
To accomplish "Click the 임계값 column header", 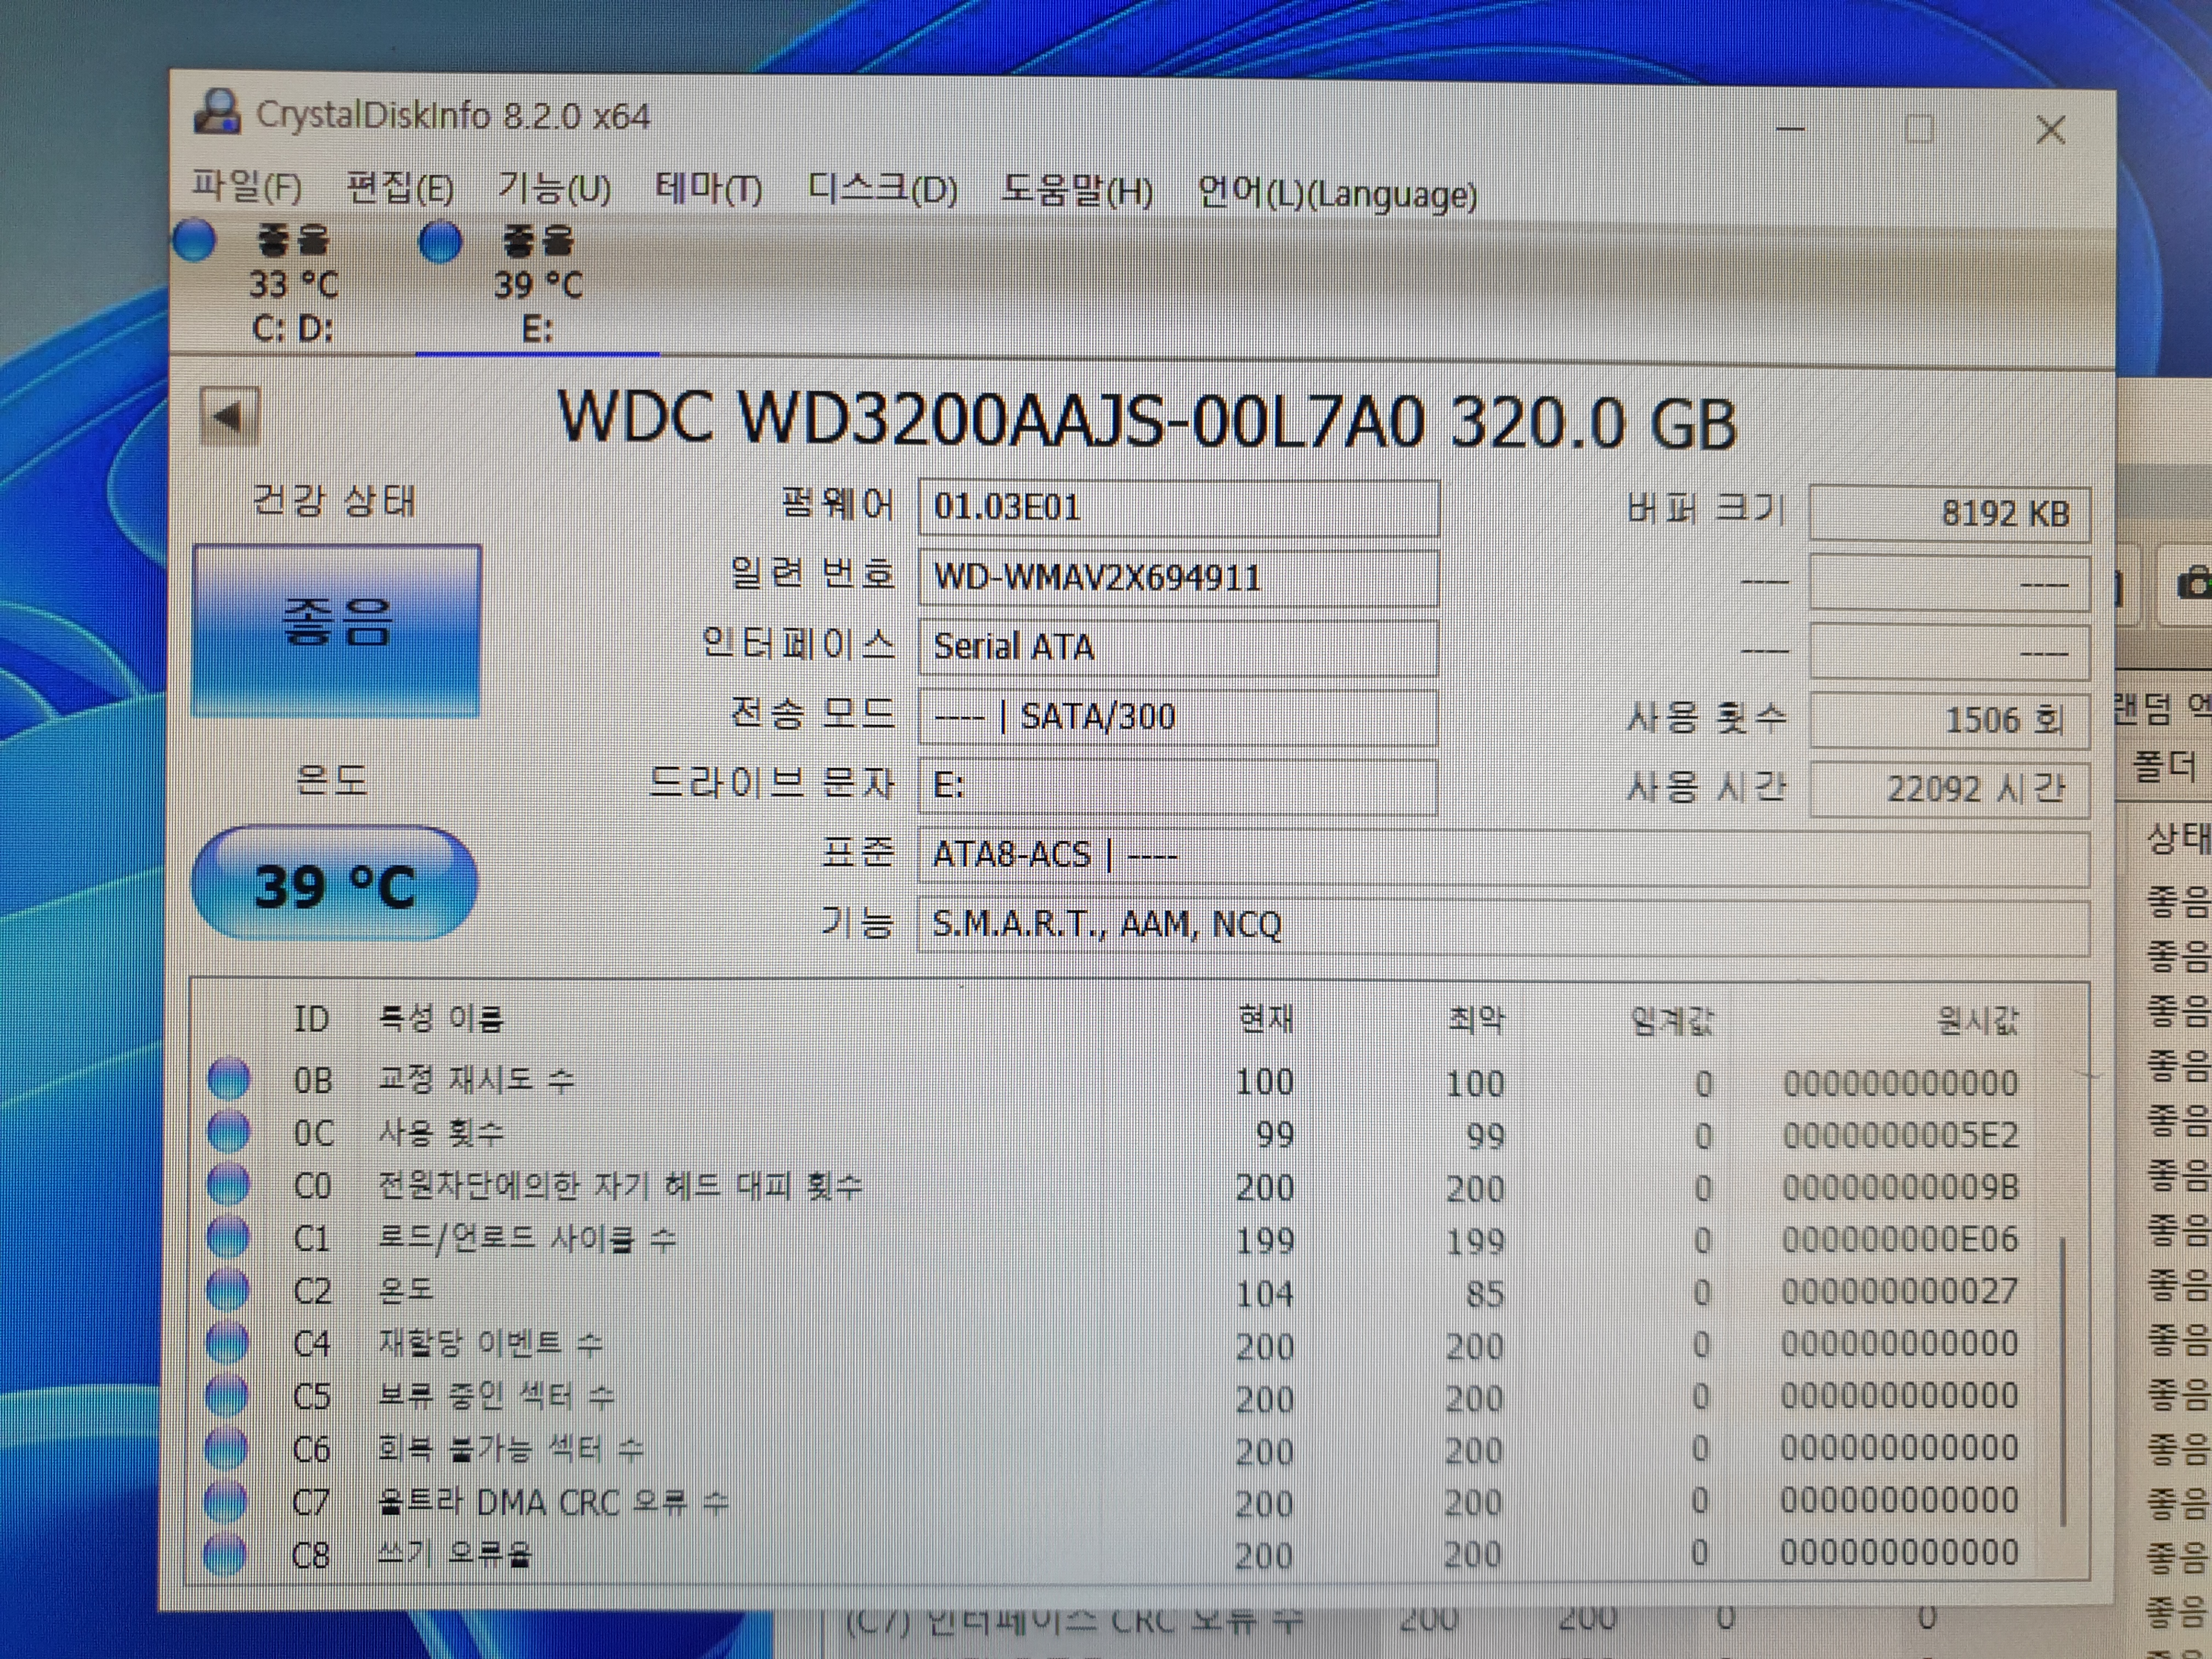I will click(1672, 1021).
